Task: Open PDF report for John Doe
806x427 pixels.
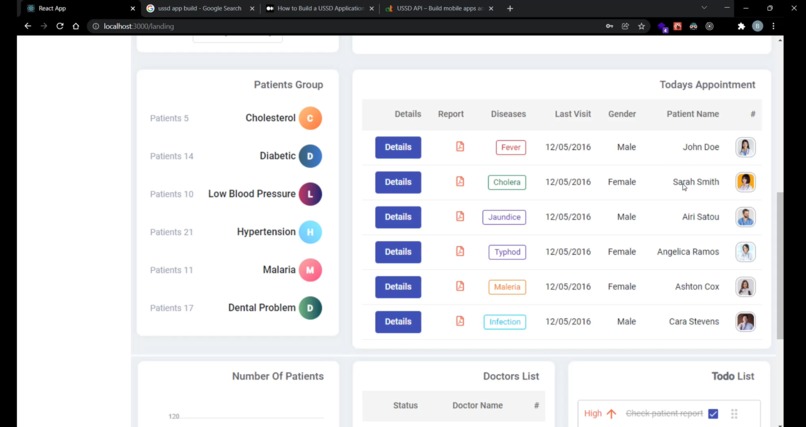Action: pyautogui.click(x=460, y=146)
